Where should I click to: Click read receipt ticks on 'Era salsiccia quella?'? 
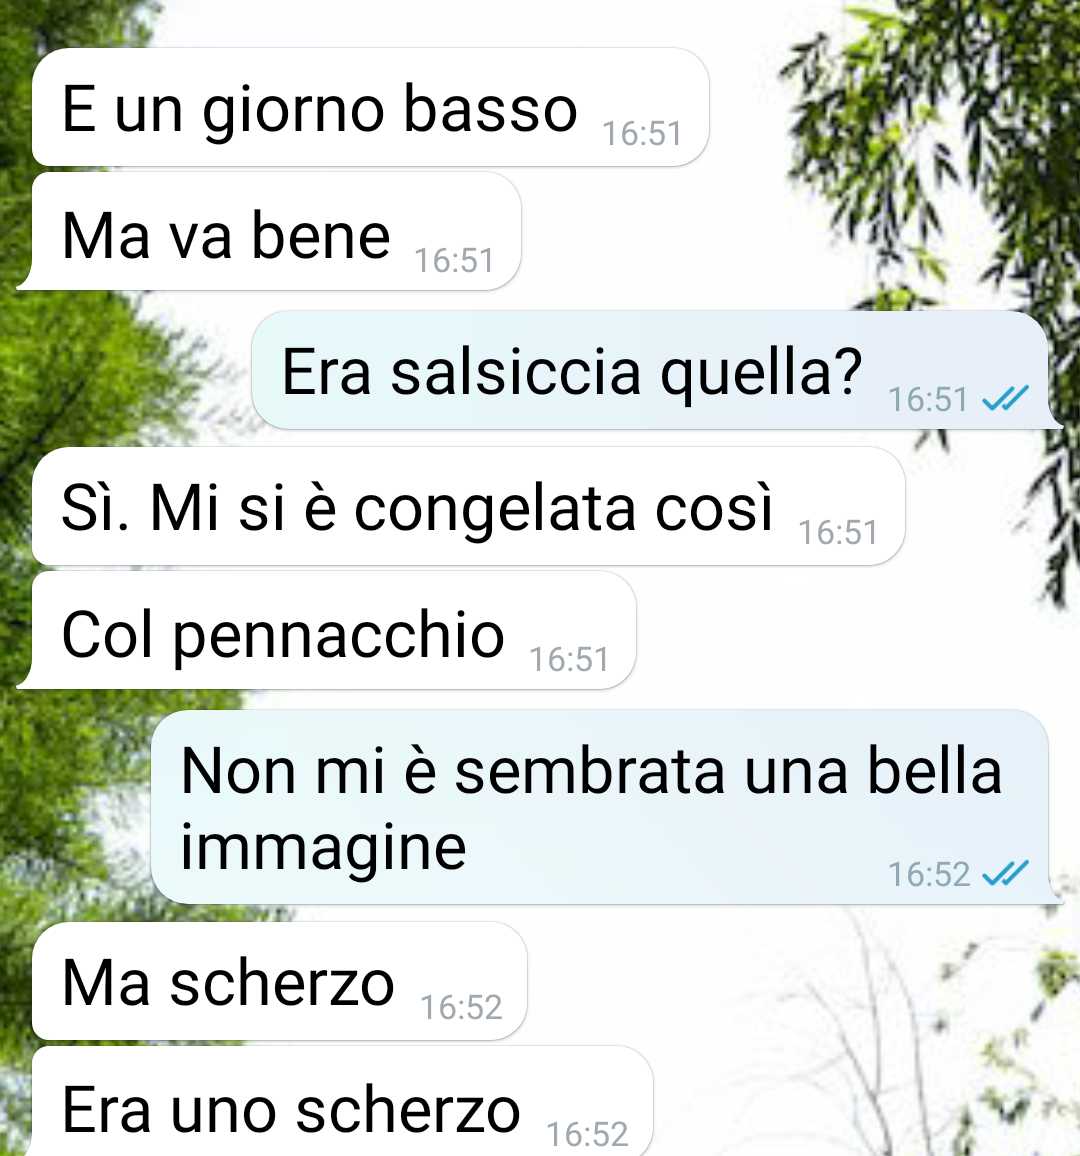click(1006, 399)
